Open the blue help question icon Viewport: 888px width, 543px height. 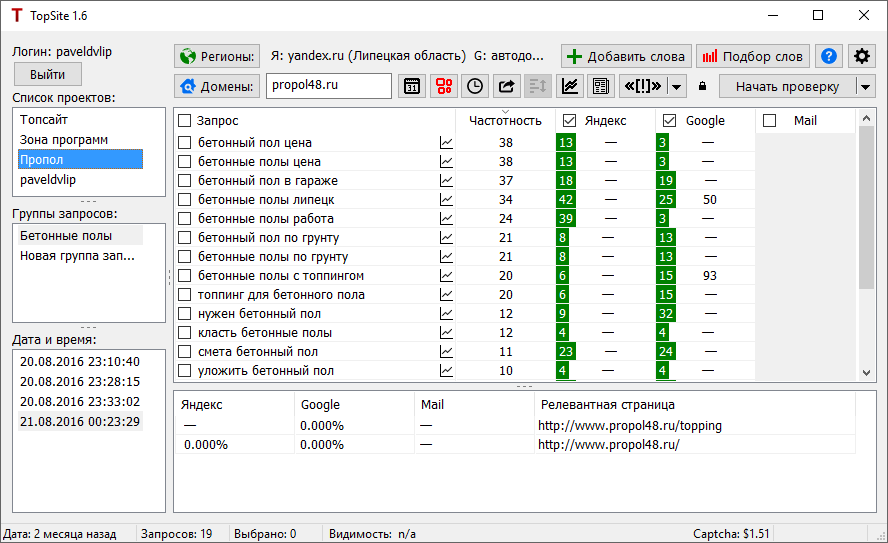pos(829,56)
